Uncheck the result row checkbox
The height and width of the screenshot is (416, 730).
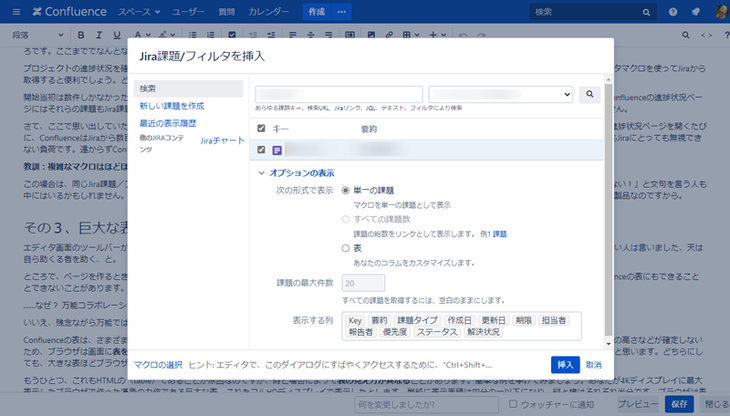click(x=261, y=149)
